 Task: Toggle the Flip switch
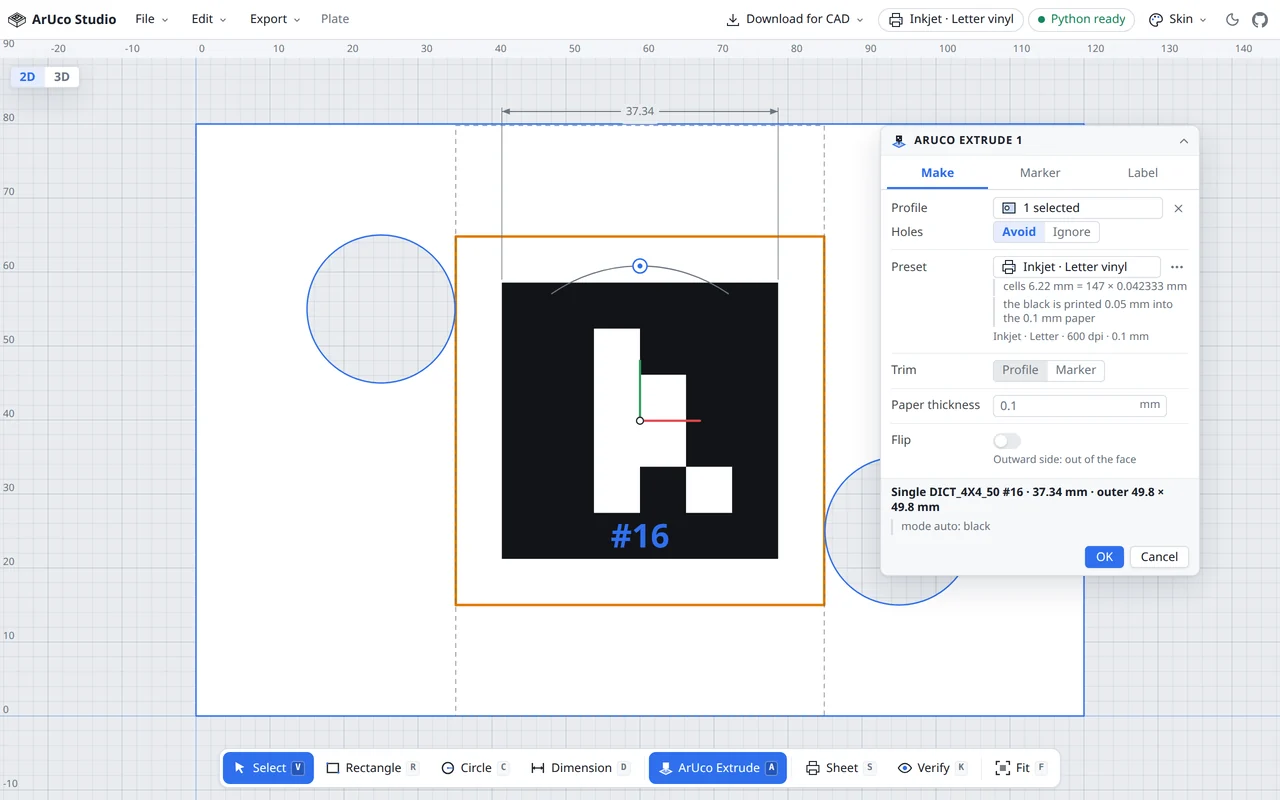tap(1007, 441)
